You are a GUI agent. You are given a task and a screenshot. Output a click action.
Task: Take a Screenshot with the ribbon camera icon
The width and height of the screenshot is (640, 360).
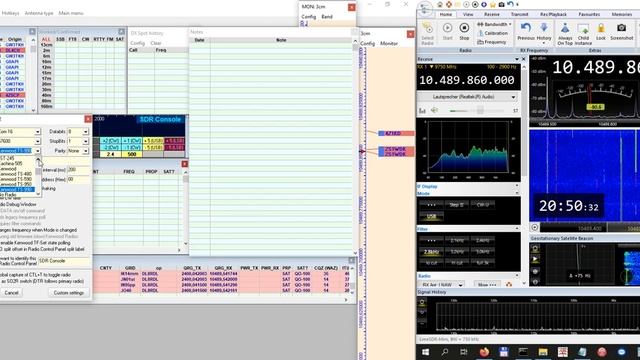pos(622,31)
